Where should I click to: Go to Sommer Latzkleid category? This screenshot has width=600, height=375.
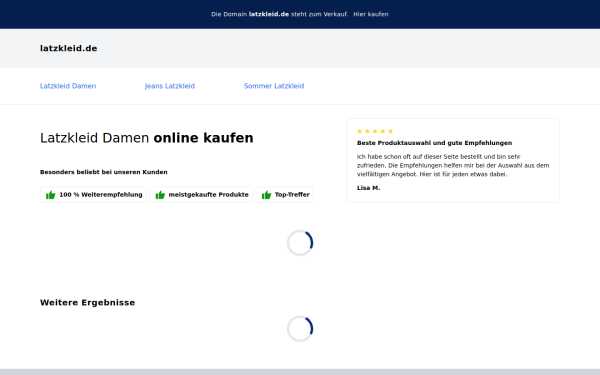pos(274,86)
